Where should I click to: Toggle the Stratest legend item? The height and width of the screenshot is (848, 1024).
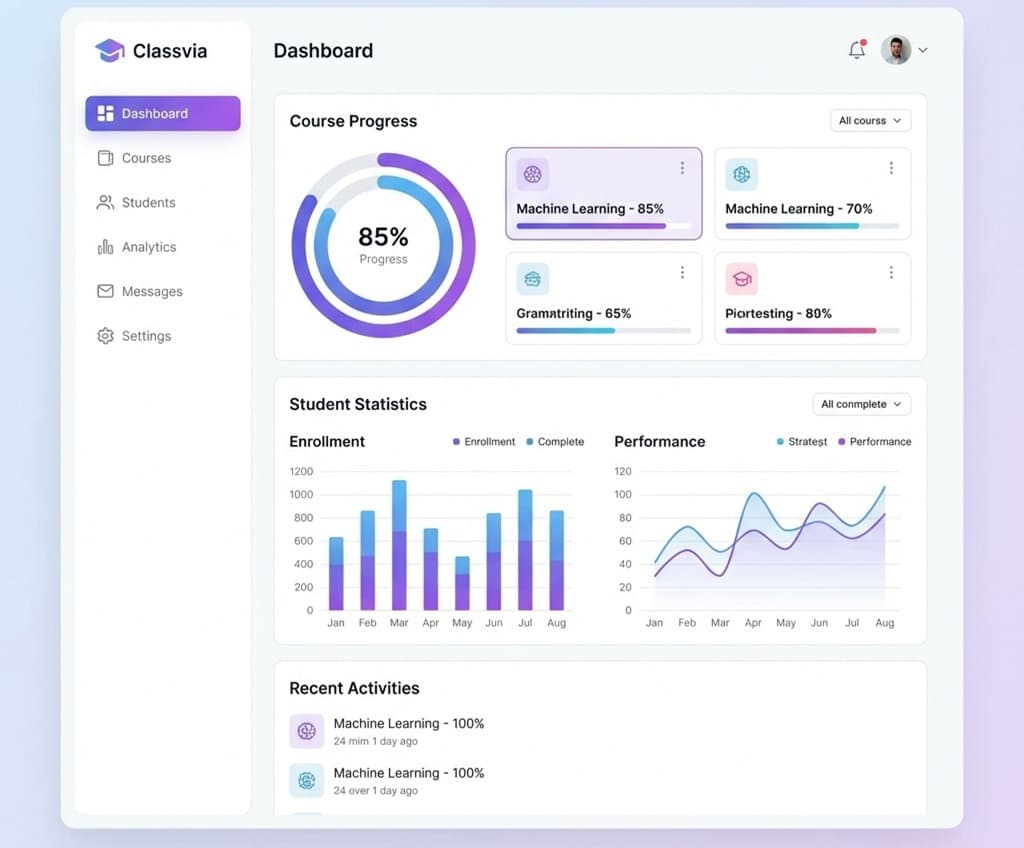801,442
